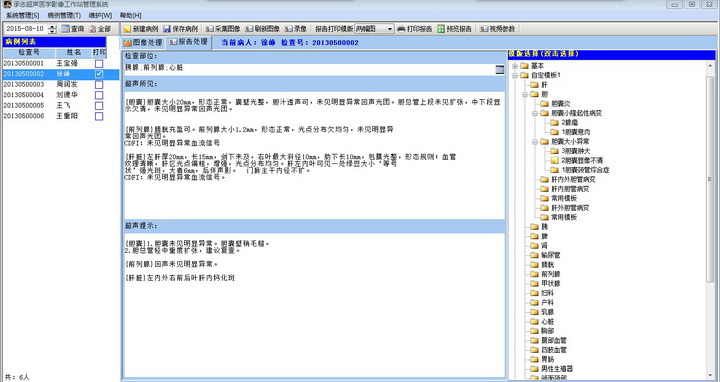The height and width of the screenshot is (382, 720).
Task: Click the 检查号 column header
Action: pos(28,52)
